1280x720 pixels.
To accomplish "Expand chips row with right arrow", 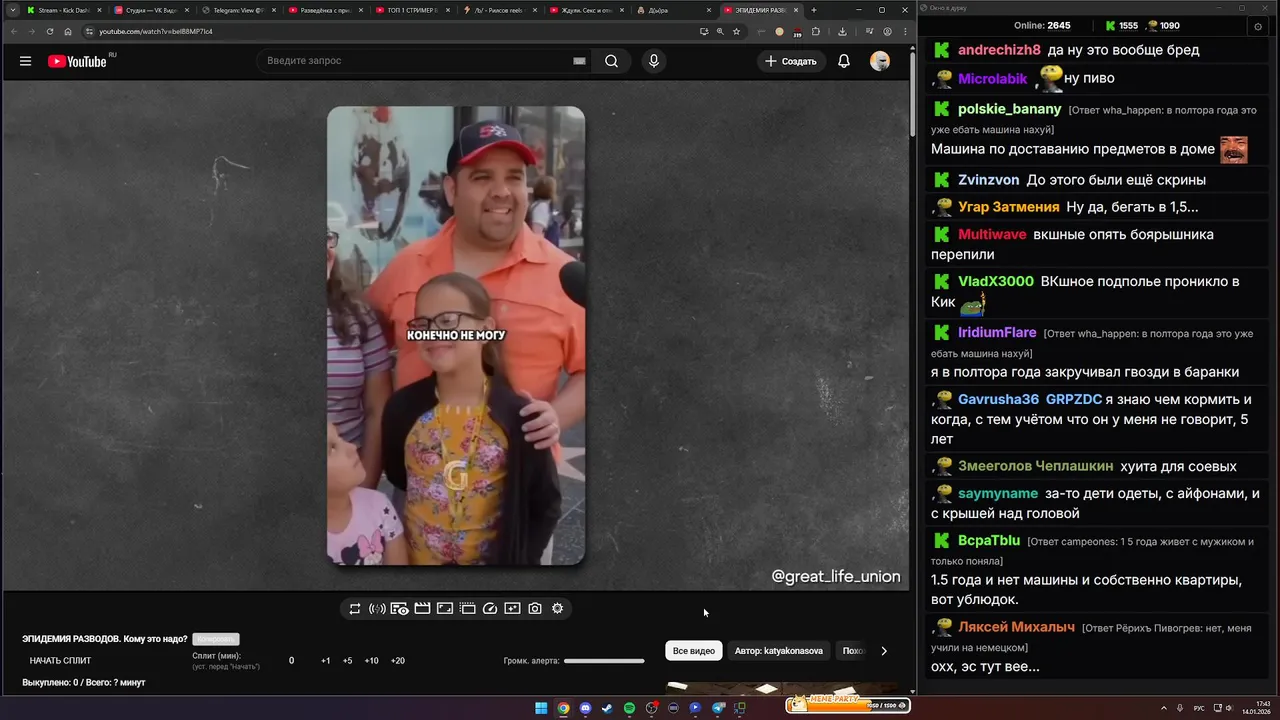I will [x=884, y=651].
